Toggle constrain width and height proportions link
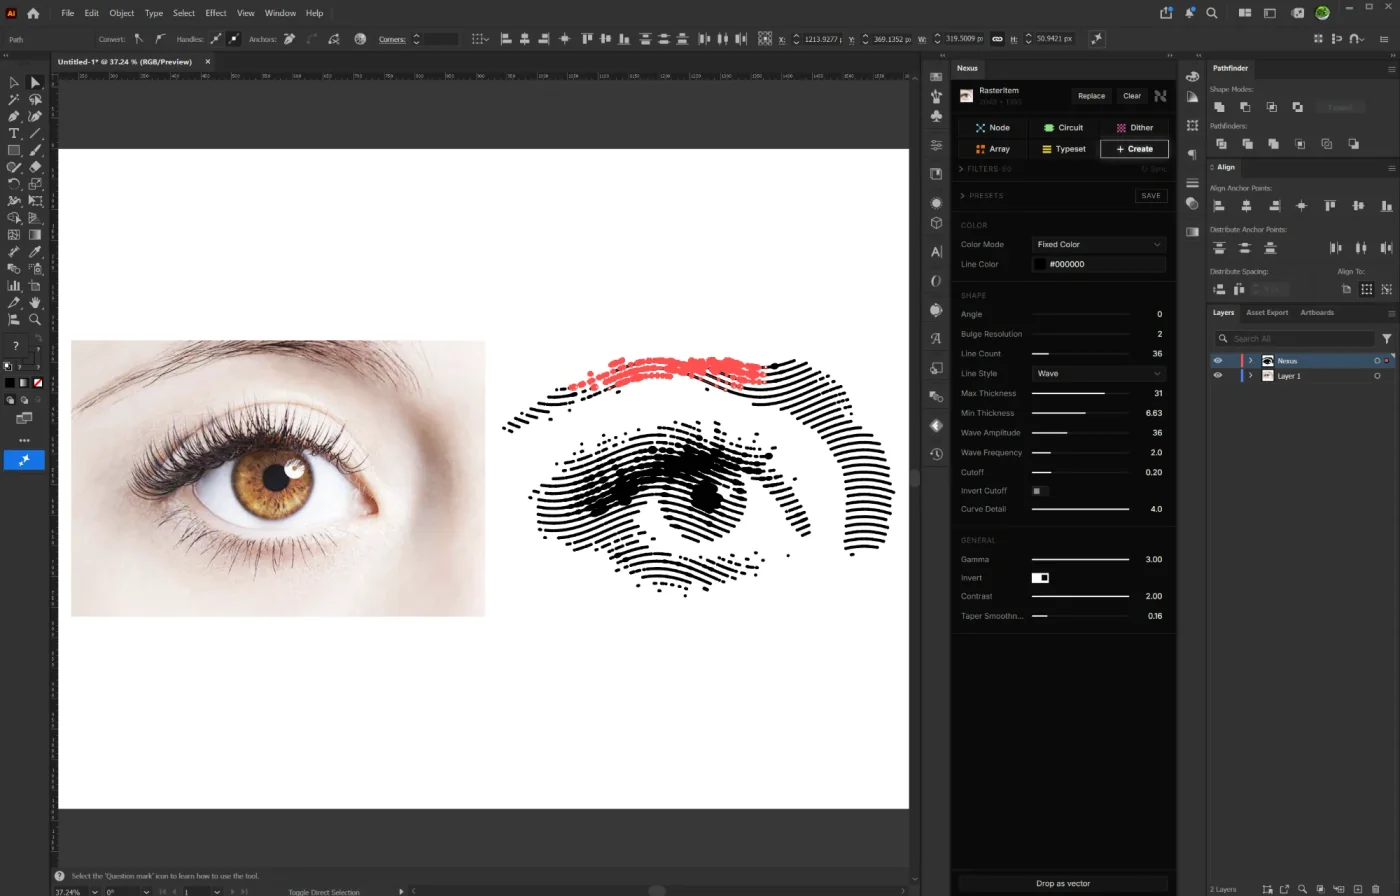 coord(997,39)
